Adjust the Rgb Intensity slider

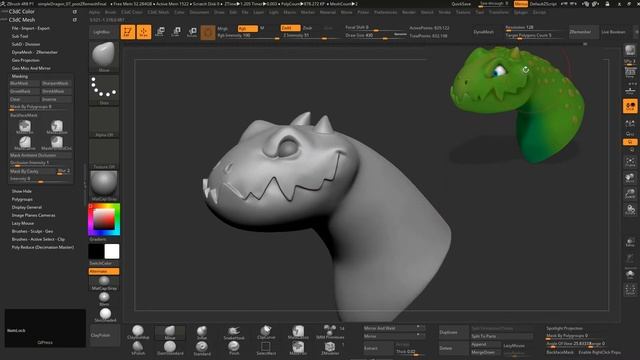coord(248,36)
